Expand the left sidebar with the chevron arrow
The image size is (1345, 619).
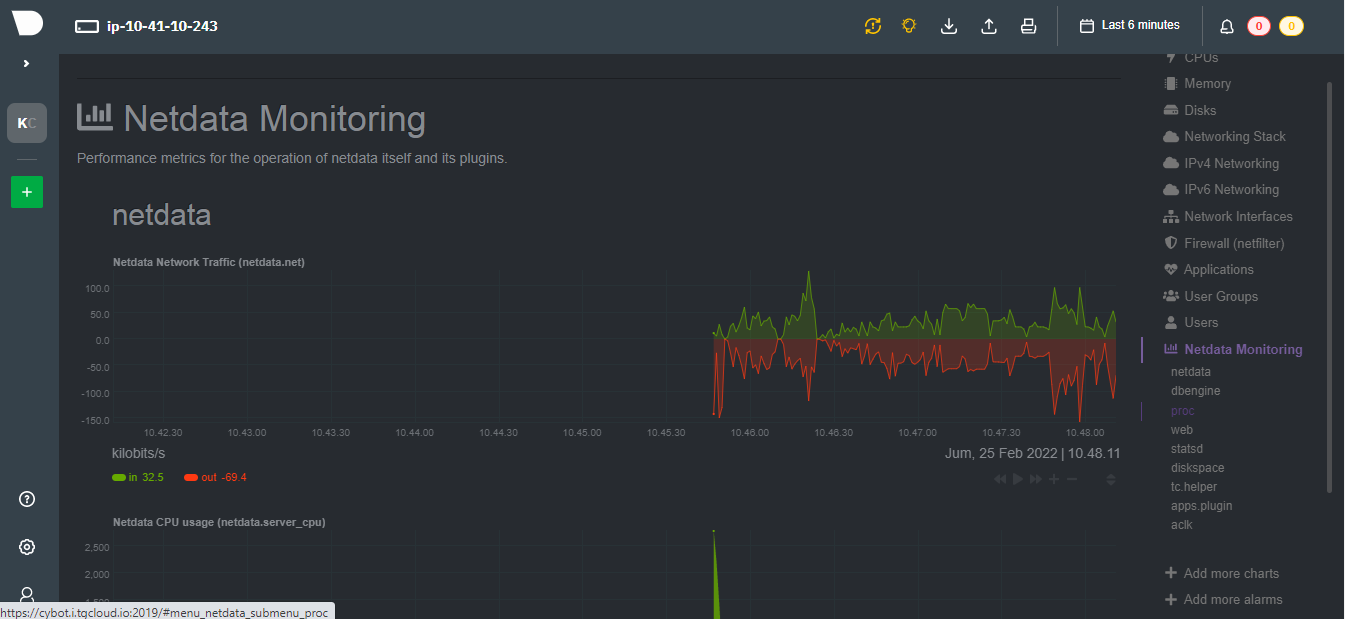[x=27, y=63]
